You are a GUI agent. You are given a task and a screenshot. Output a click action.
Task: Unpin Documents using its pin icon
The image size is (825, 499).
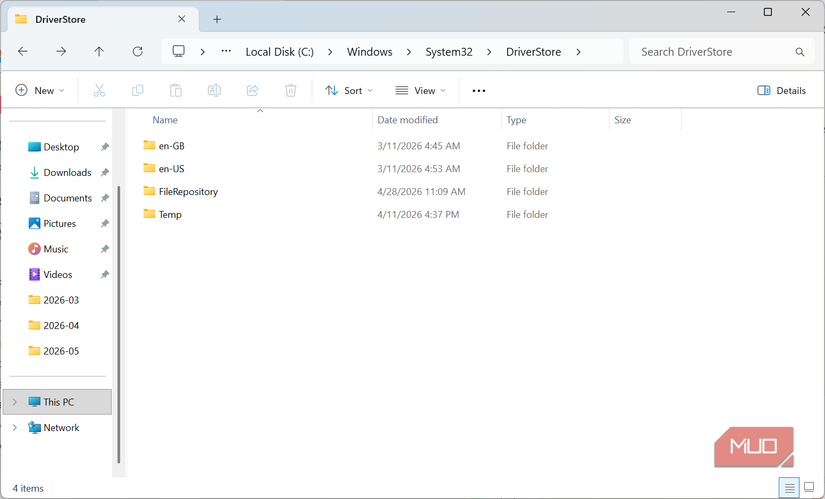[105, 198]
